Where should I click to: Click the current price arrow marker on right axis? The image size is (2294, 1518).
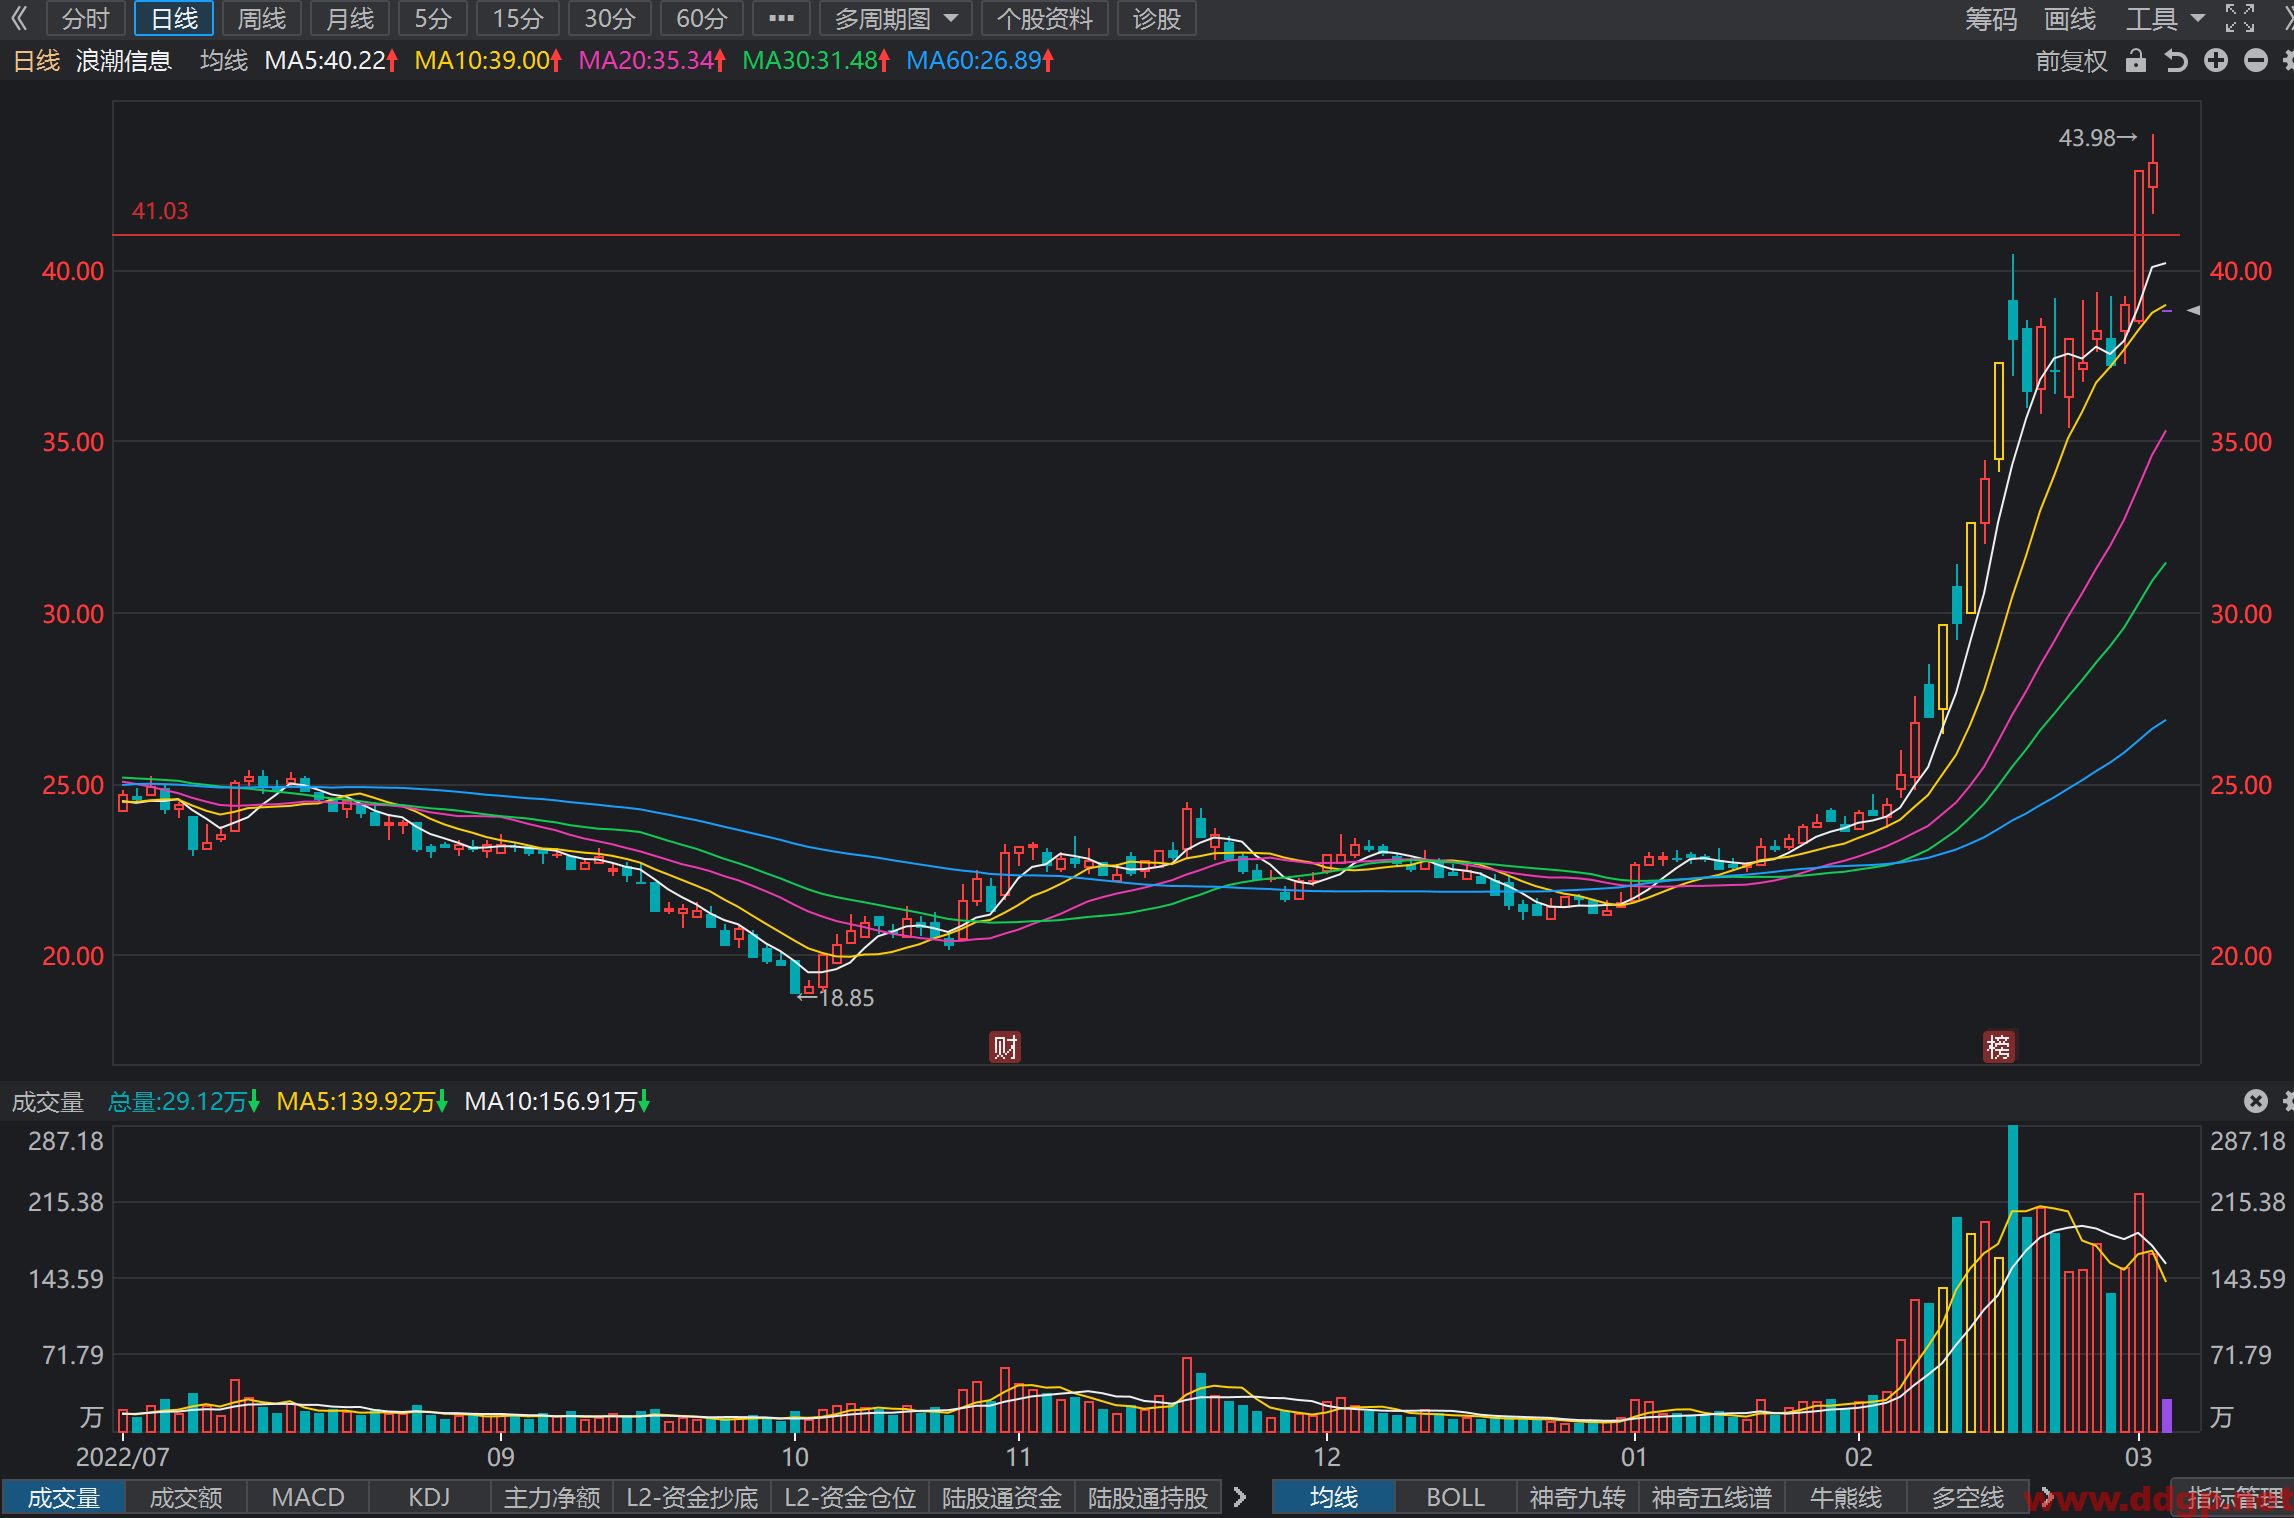[2193, 311]
